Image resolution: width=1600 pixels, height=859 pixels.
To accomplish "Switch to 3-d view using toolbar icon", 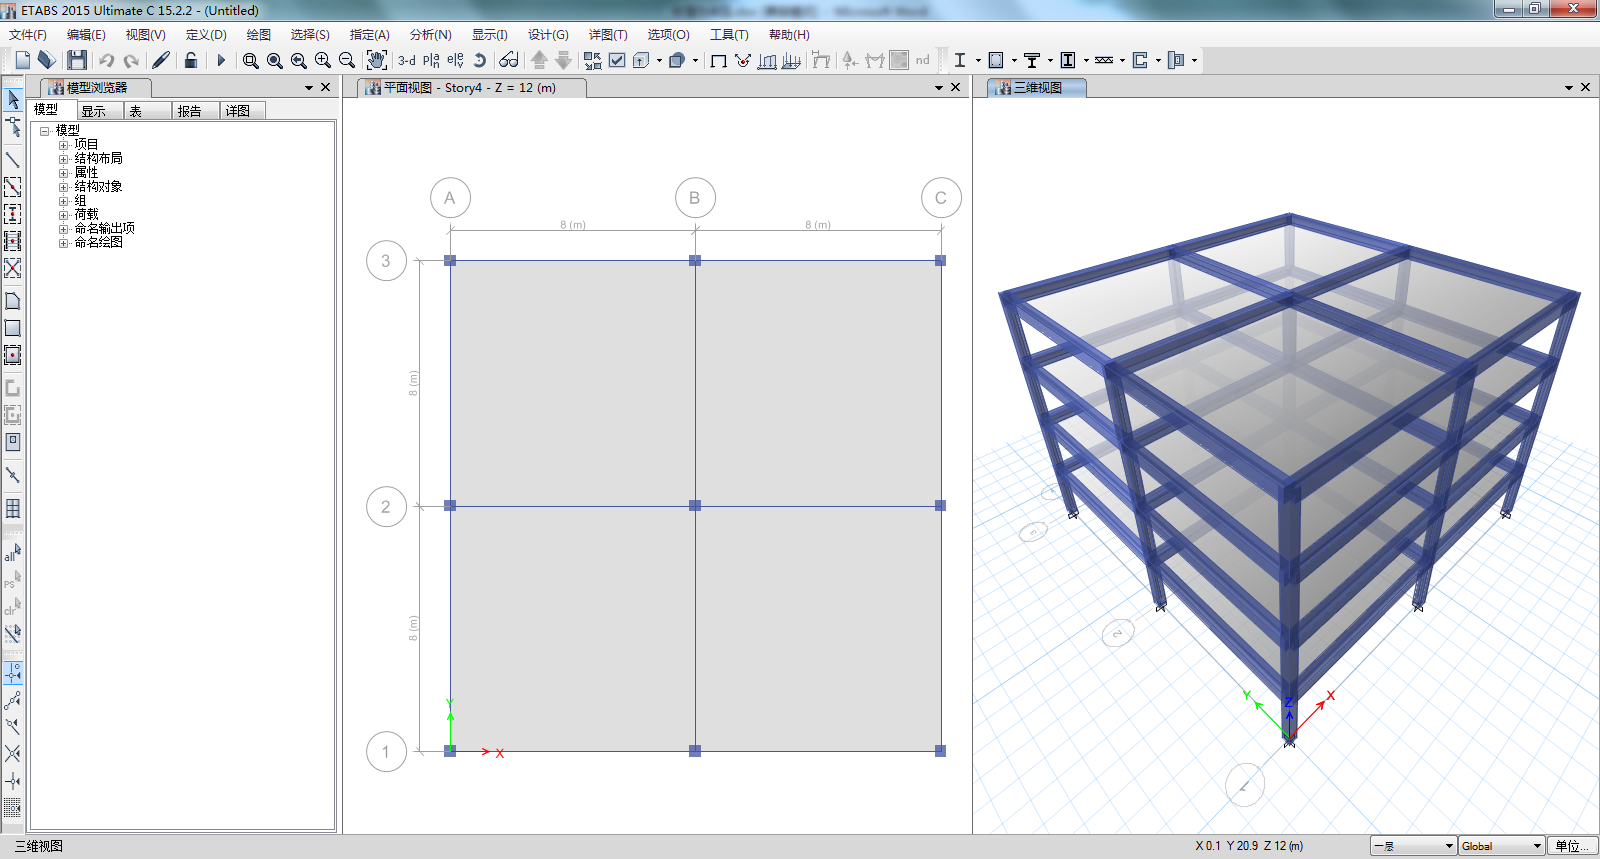I will point(407,60).
